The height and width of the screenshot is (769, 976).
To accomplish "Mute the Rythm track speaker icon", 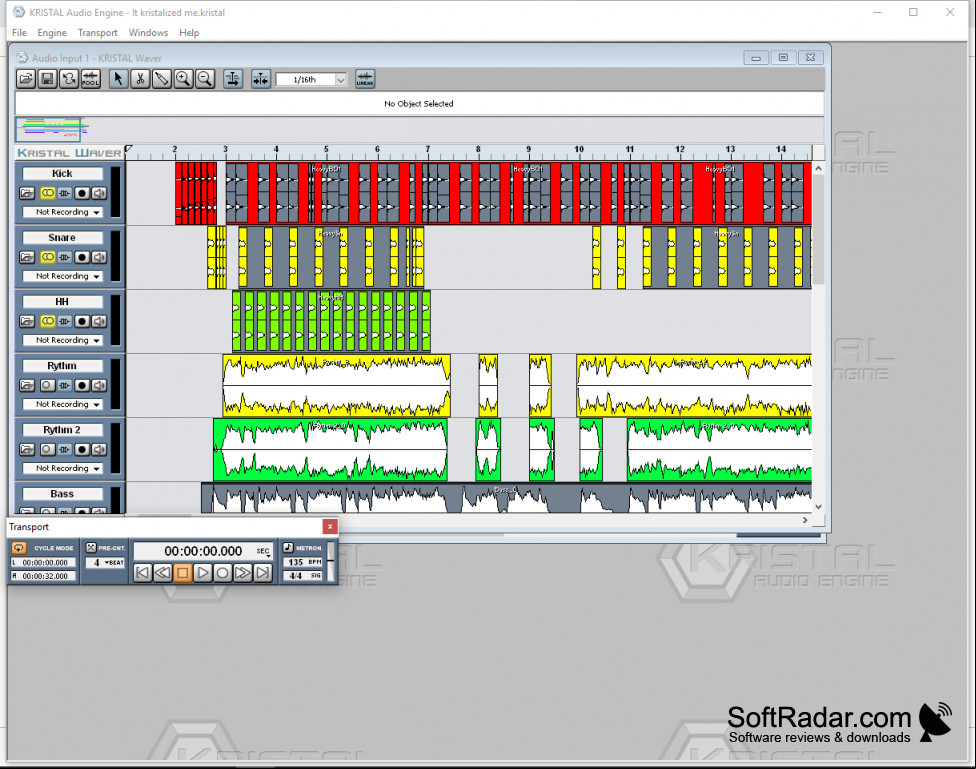I will [x=99, y=385].
